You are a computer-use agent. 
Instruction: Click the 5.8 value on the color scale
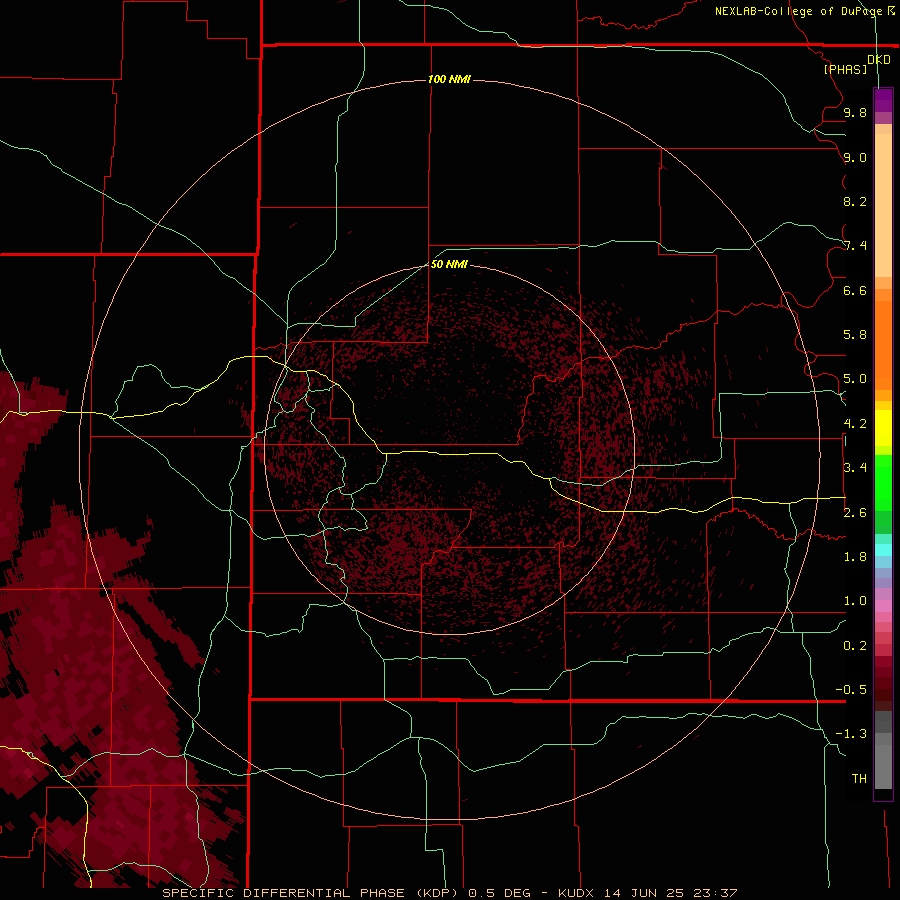click(x=855, y=335)
